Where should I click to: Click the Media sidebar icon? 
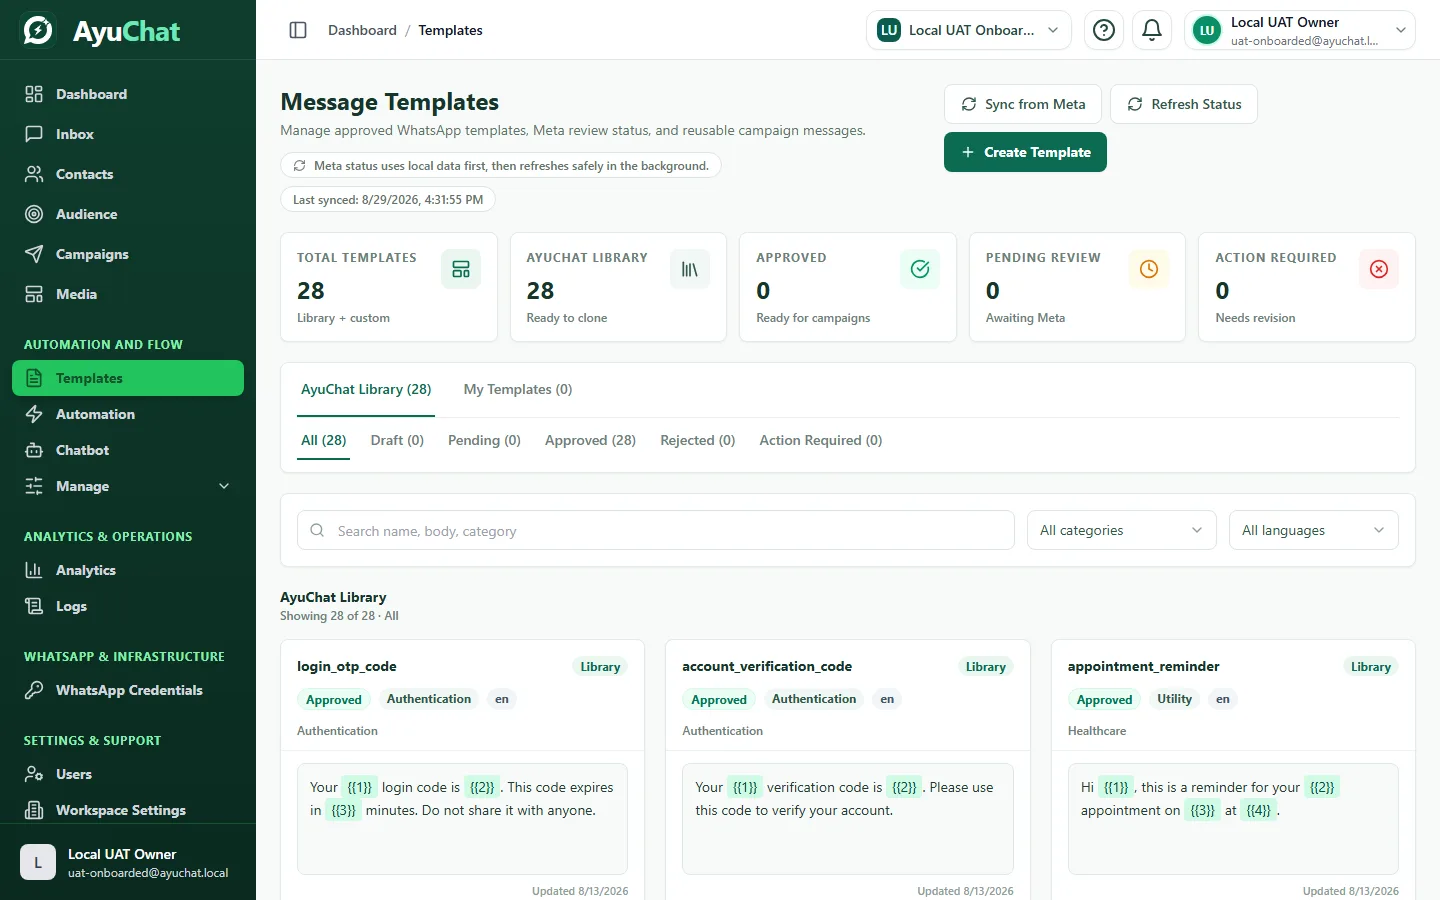[x=34, y=294]
